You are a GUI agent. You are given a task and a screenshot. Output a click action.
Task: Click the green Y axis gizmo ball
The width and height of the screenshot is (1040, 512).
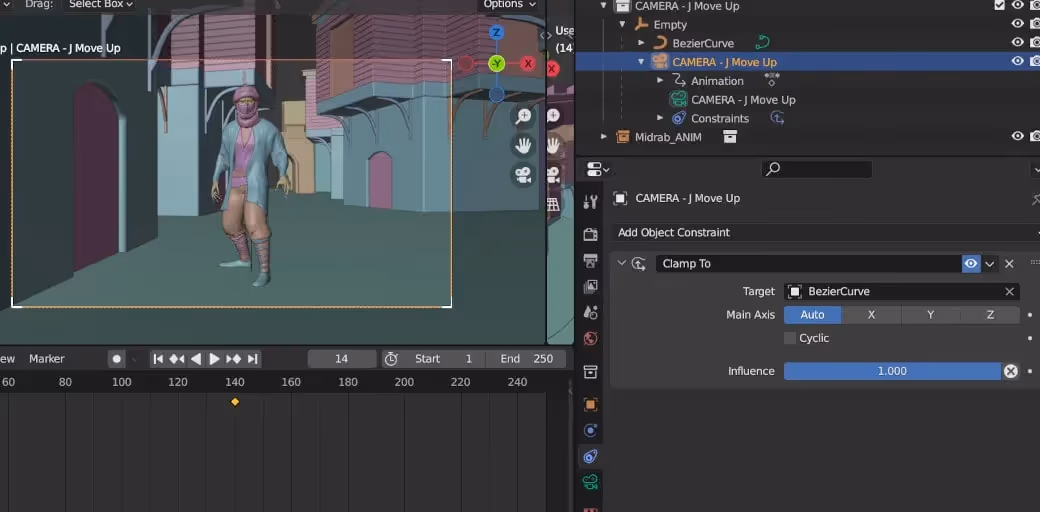pos(497,64)
